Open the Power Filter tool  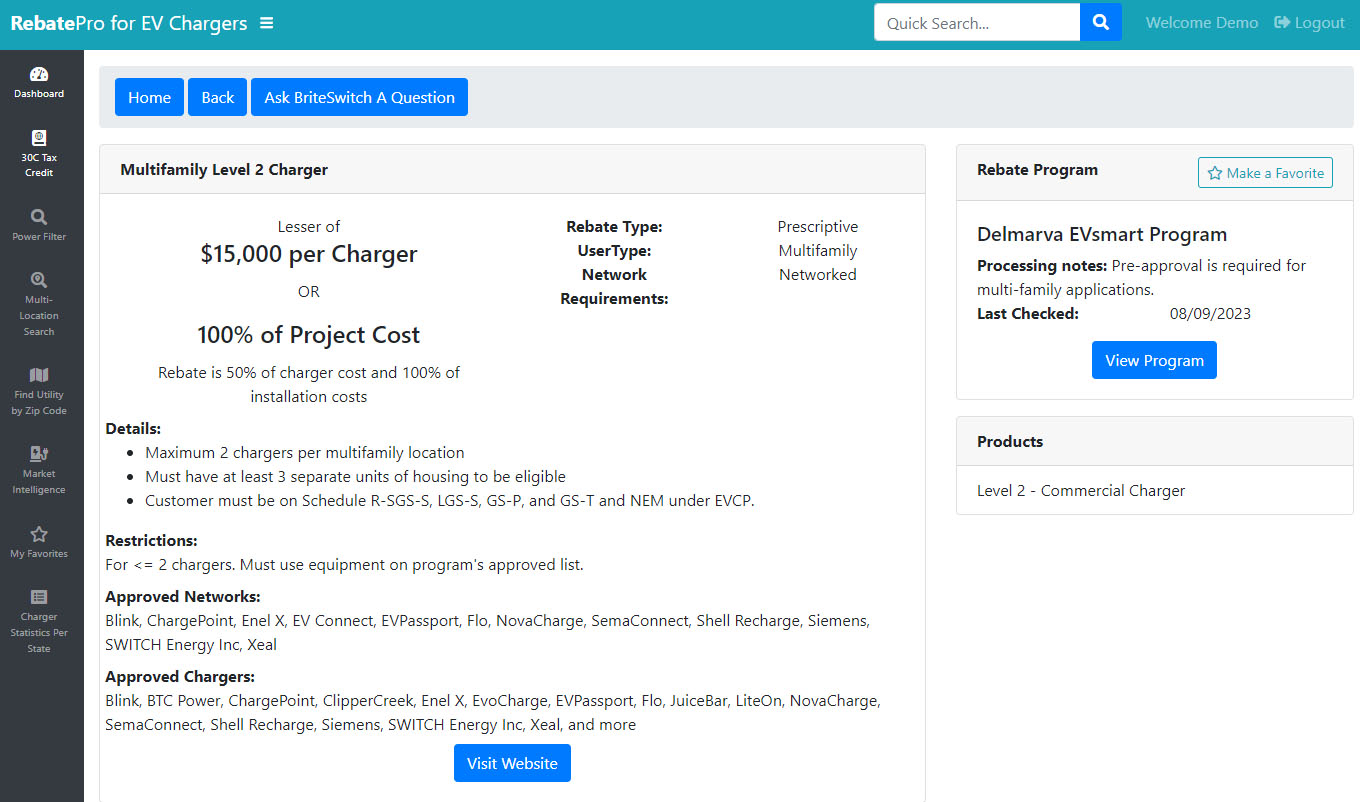[x=39, y=224]
